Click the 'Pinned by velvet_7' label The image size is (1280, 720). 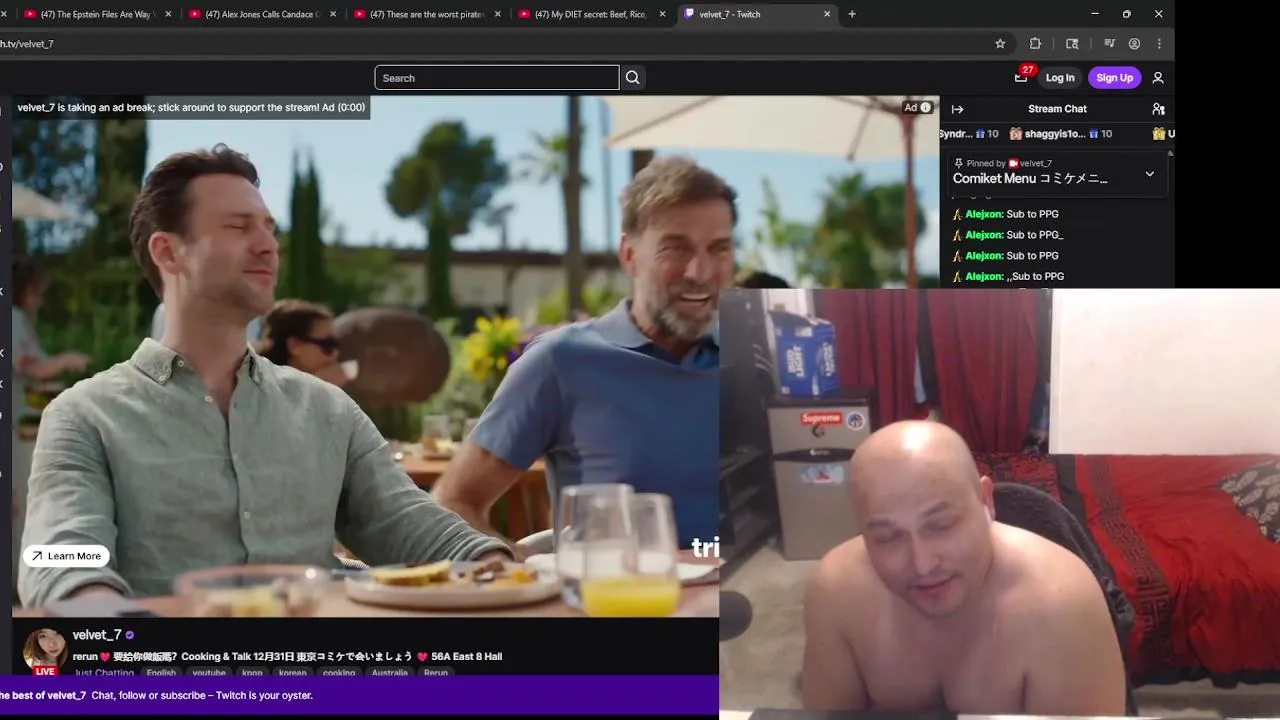pyautogui.click(x=1003, y=163)
